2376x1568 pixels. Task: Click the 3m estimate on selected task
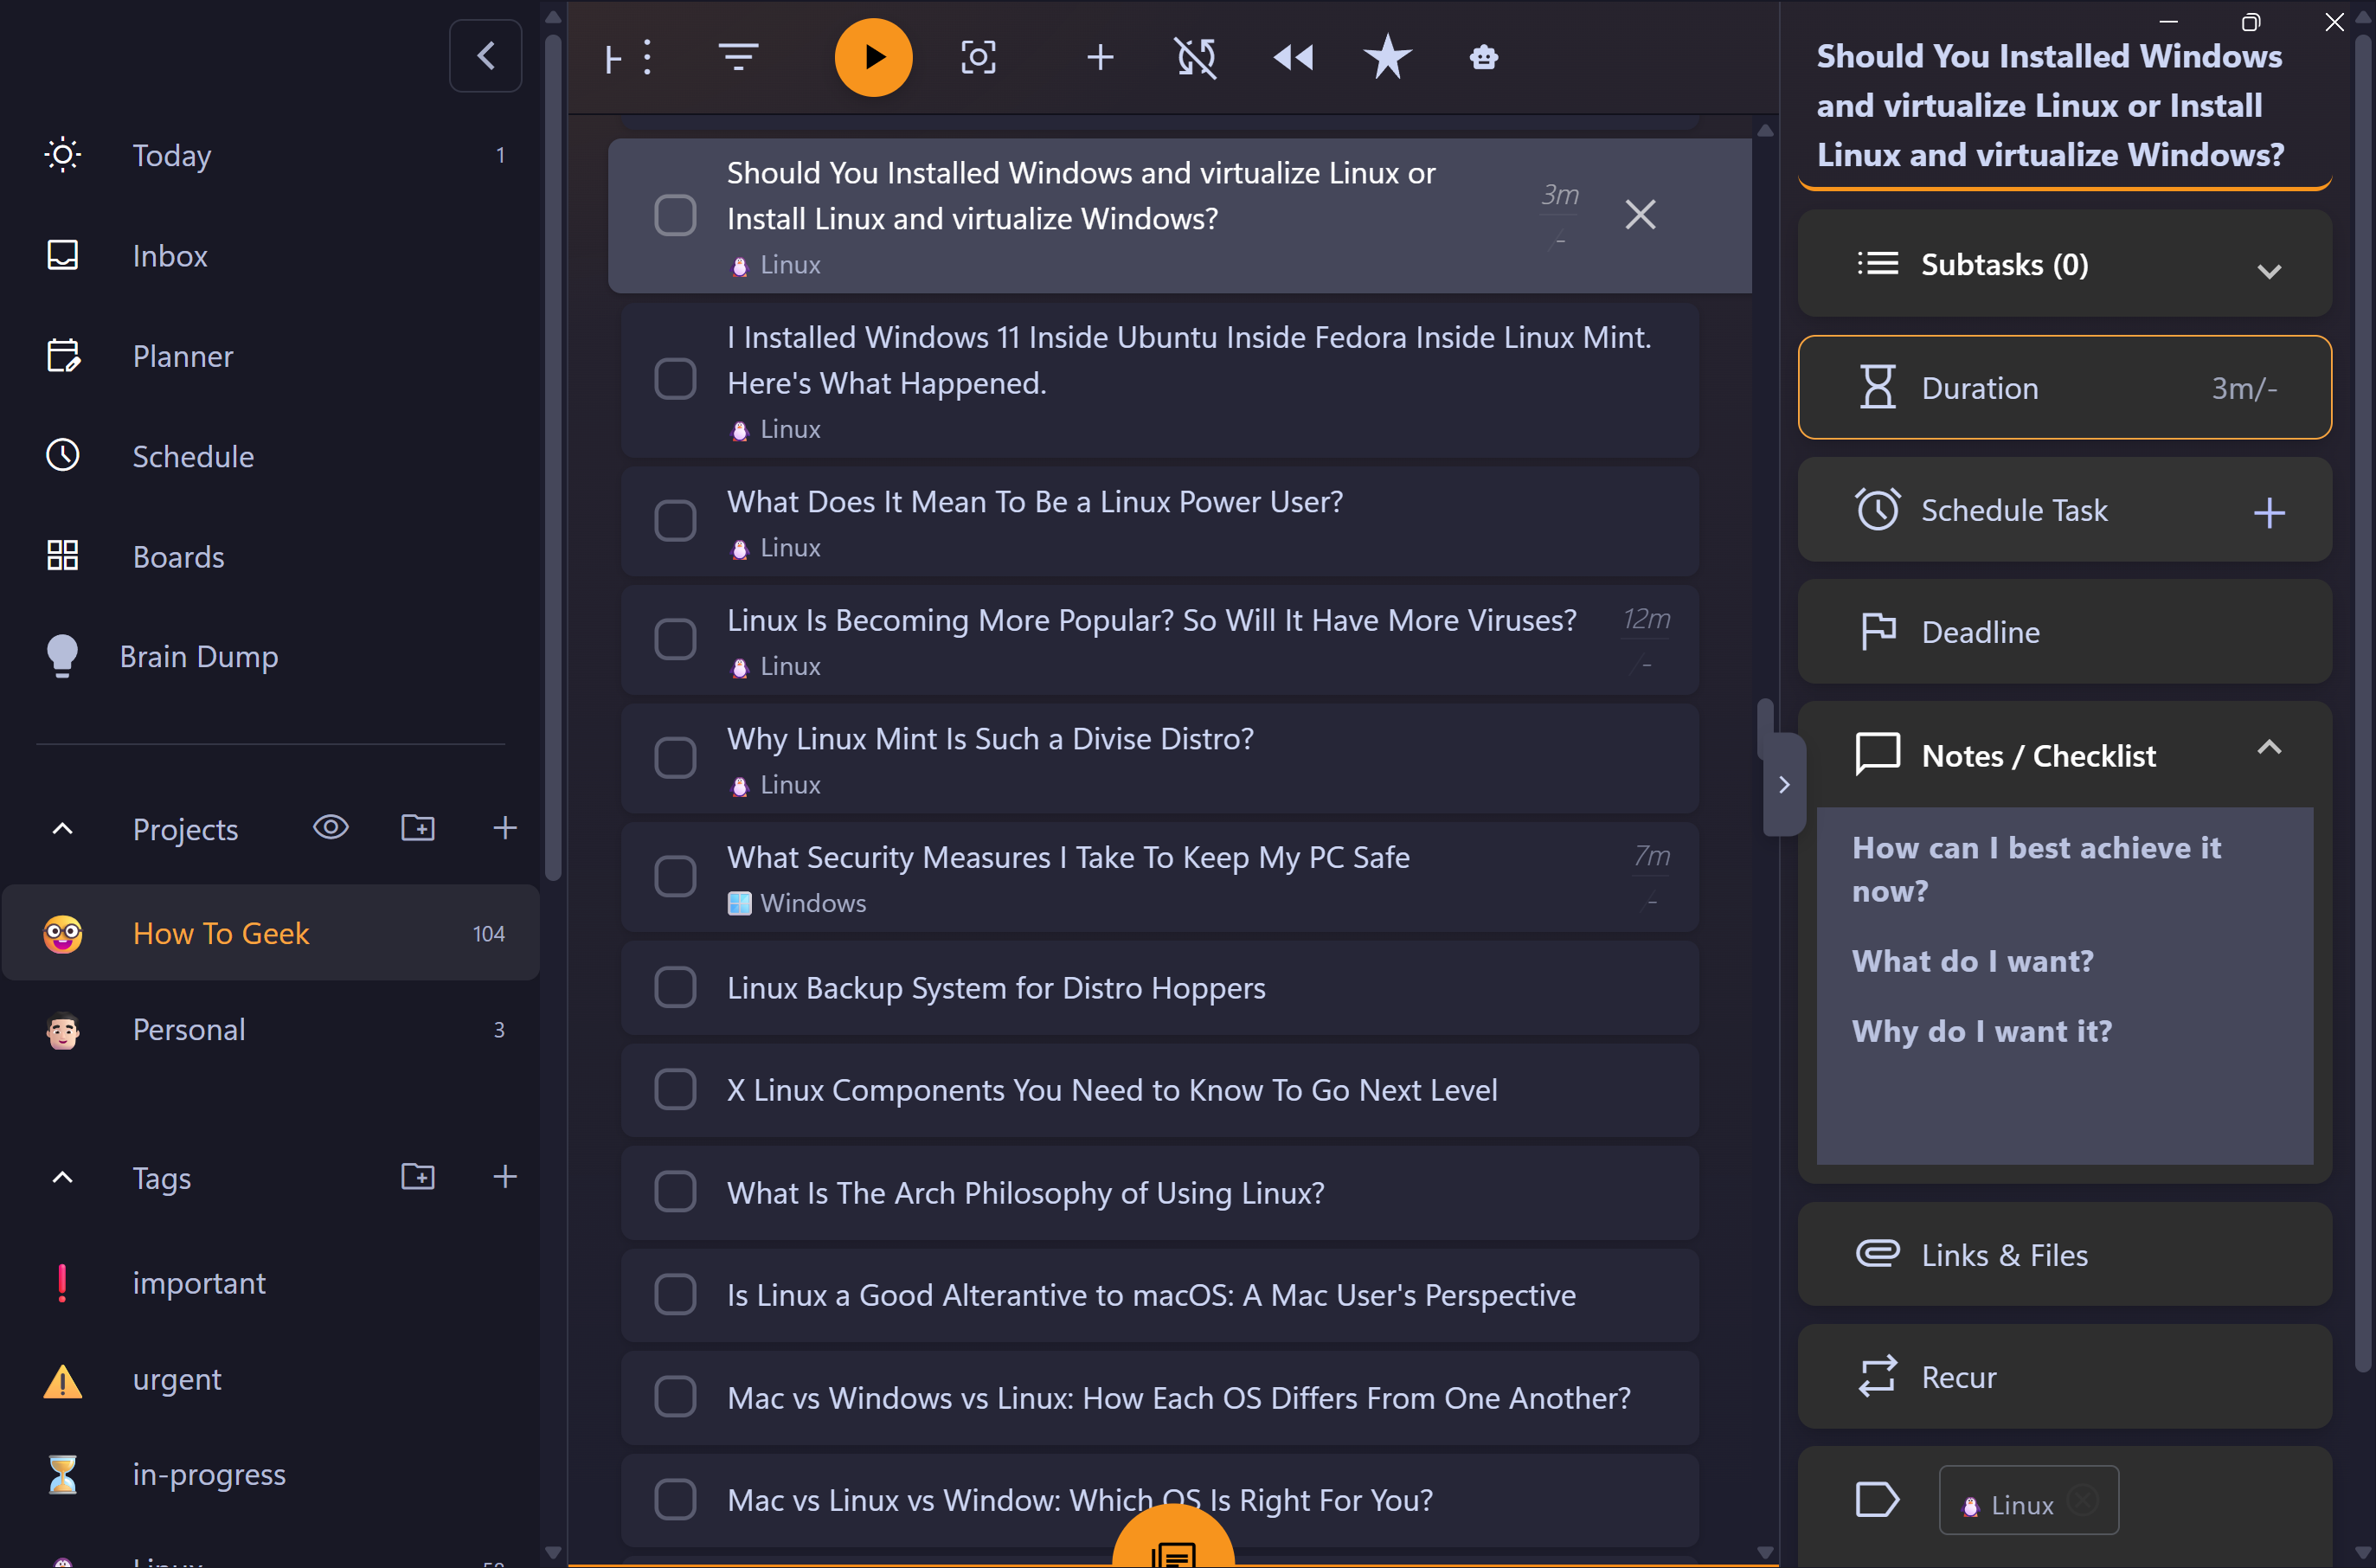click(x=1559, y=194)
